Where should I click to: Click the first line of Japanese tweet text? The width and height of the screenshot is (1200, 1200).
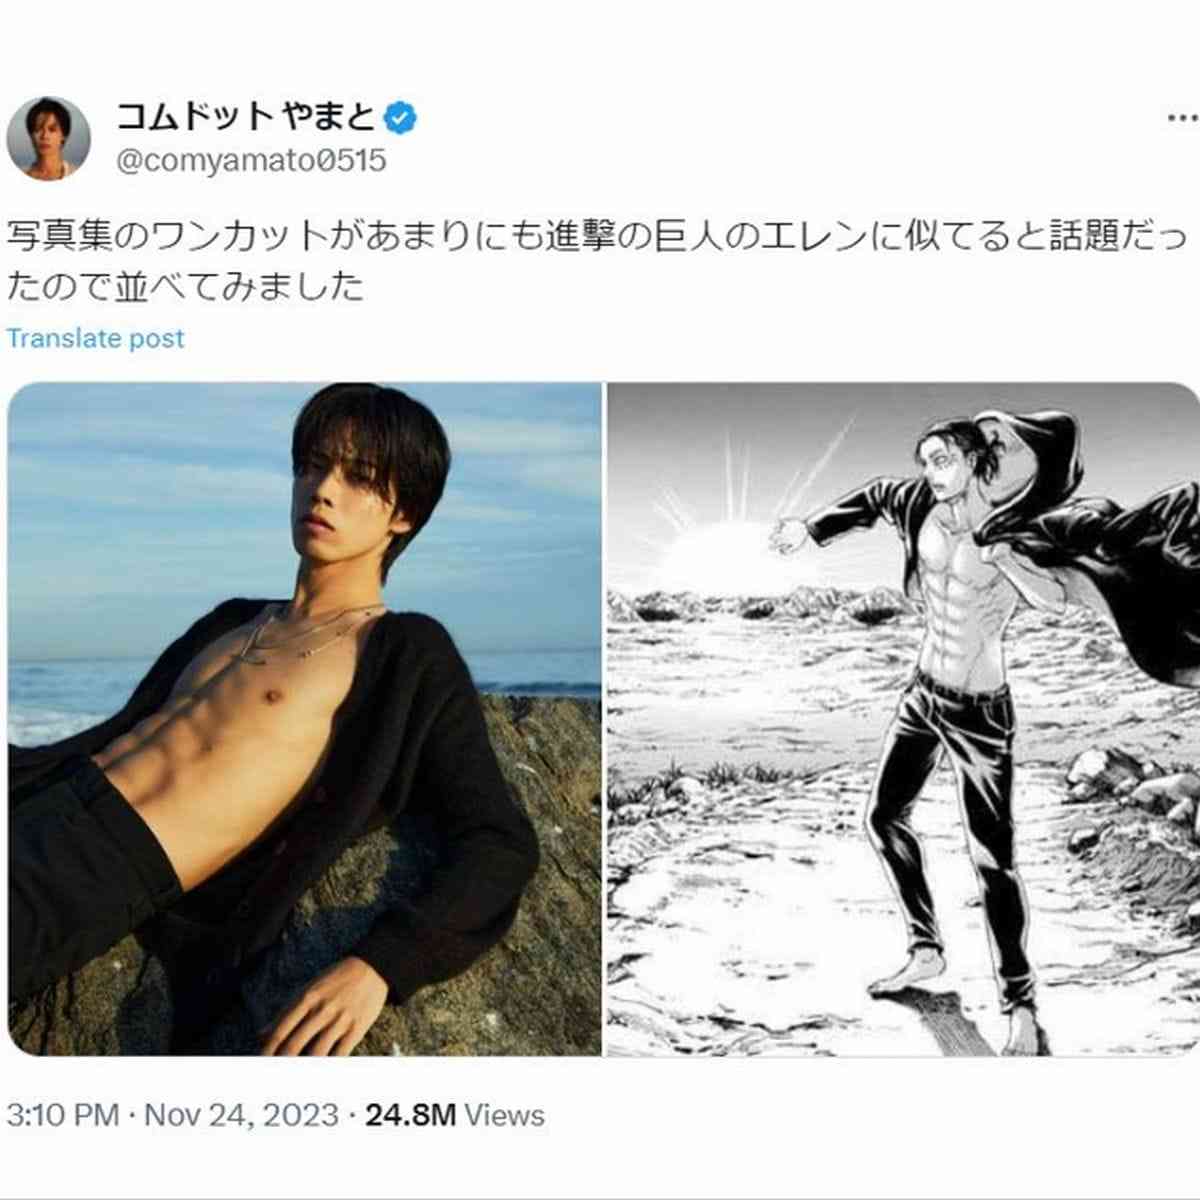tap(597, 236)
